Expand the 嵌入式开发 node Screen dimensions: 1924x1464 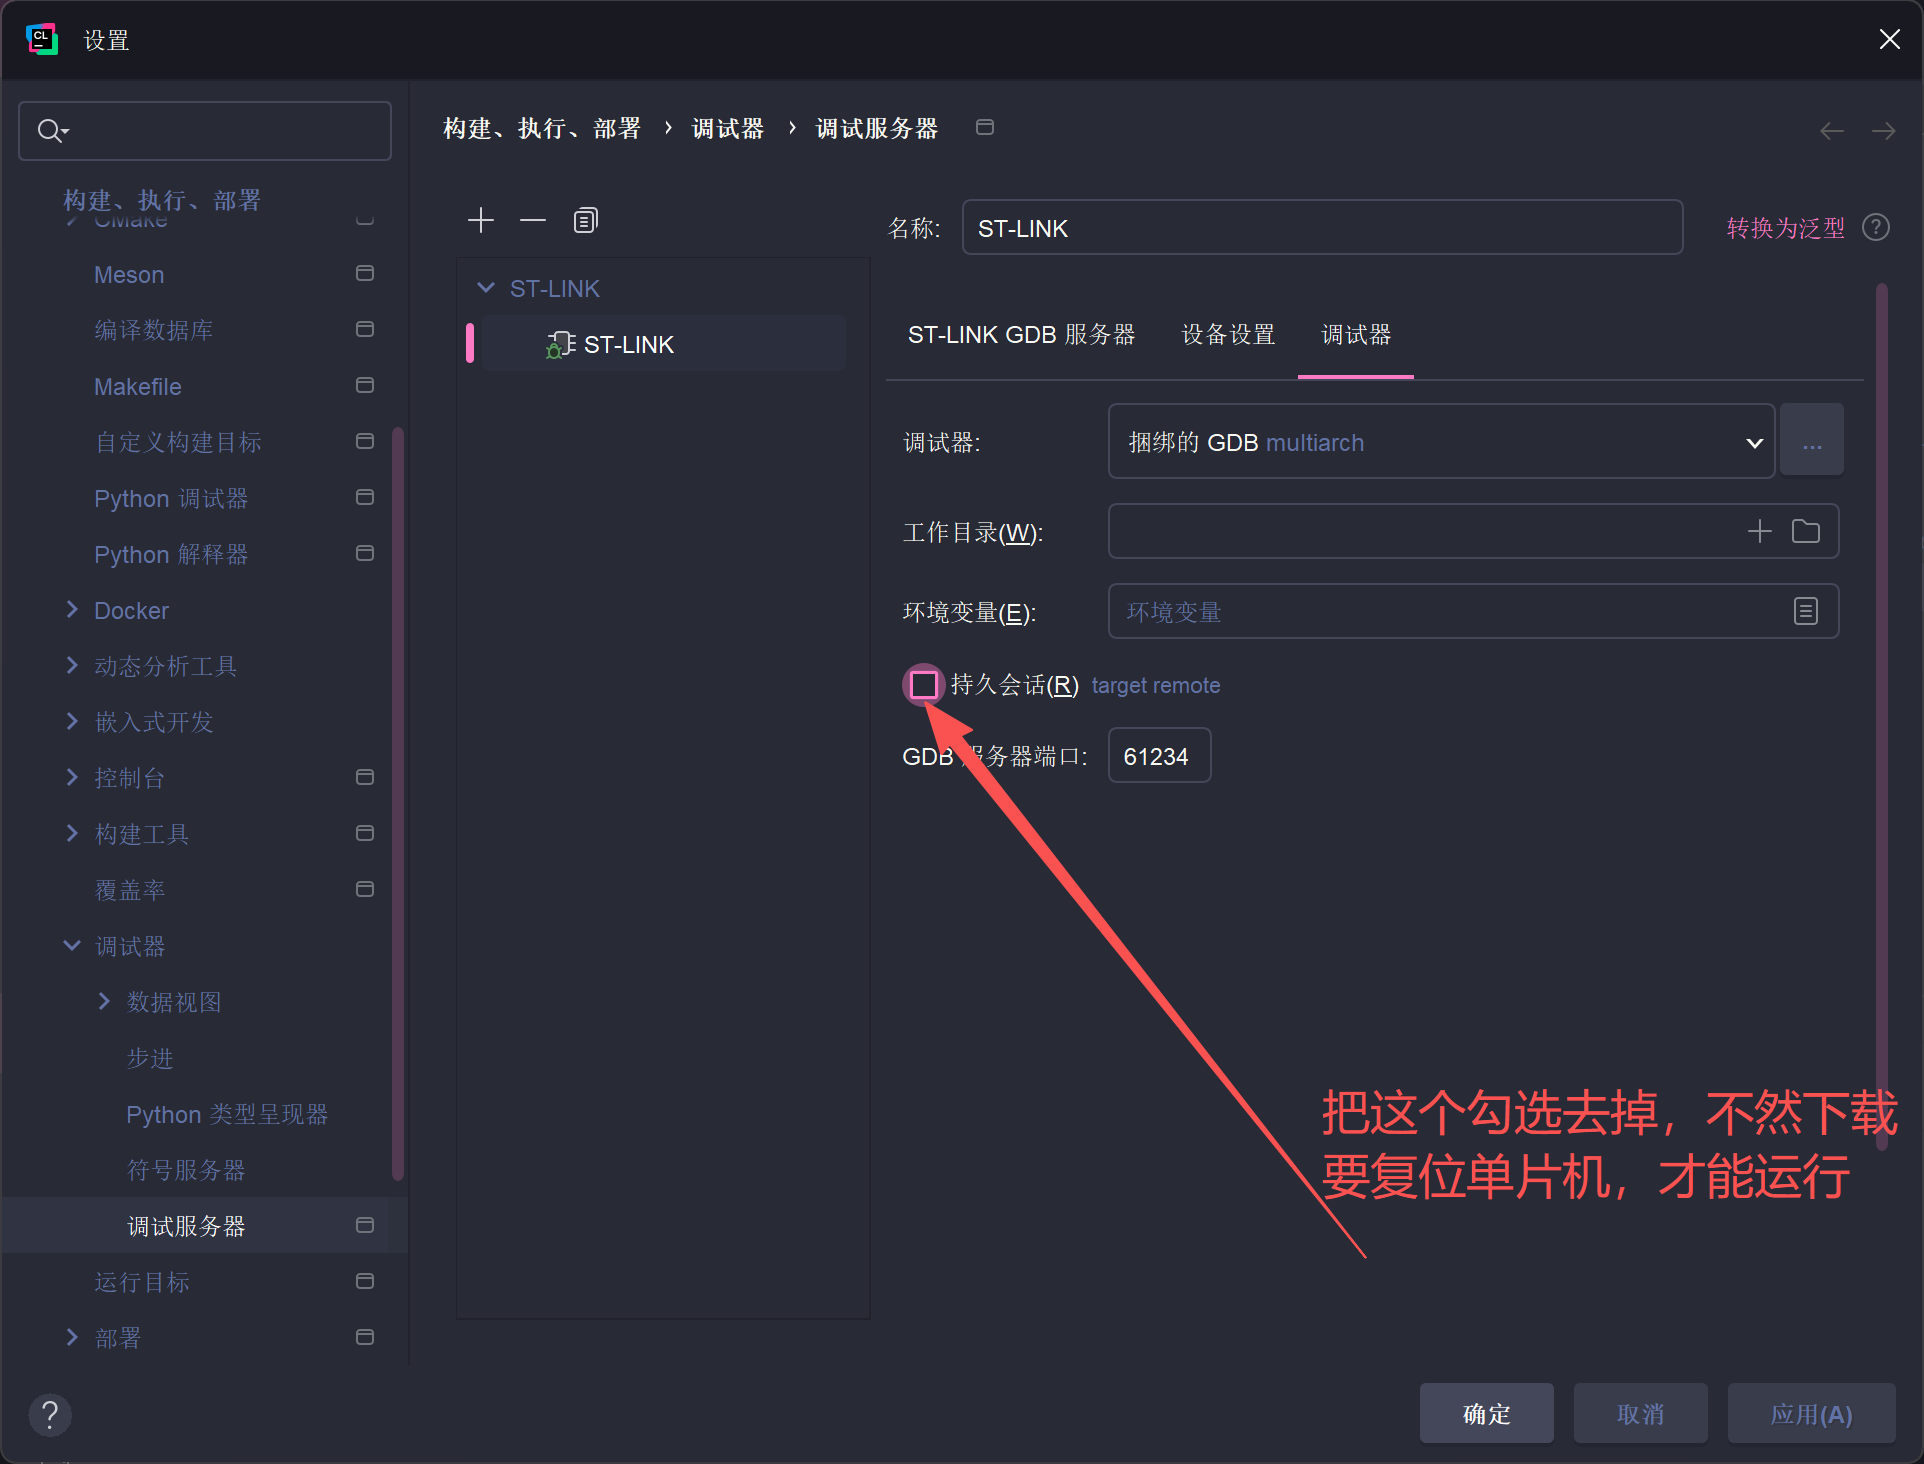[72, 721]
